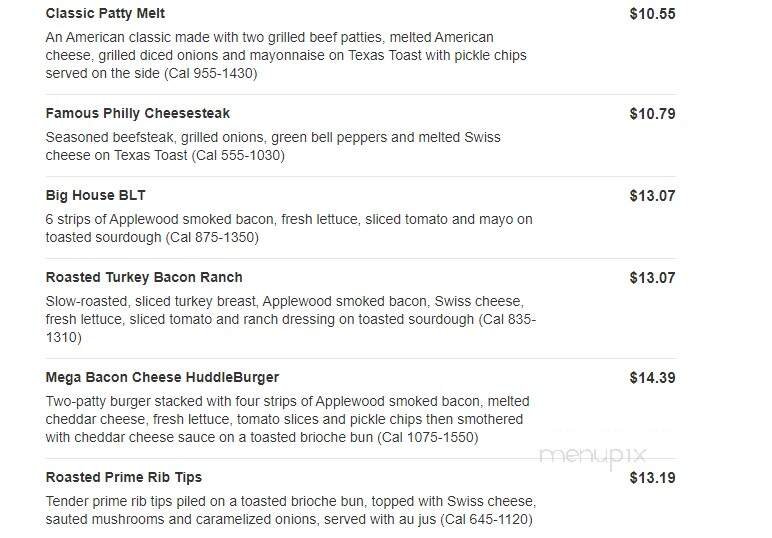
Task: Click the $10.79 price
Action: pyautogui.click(x=652, y=114)
